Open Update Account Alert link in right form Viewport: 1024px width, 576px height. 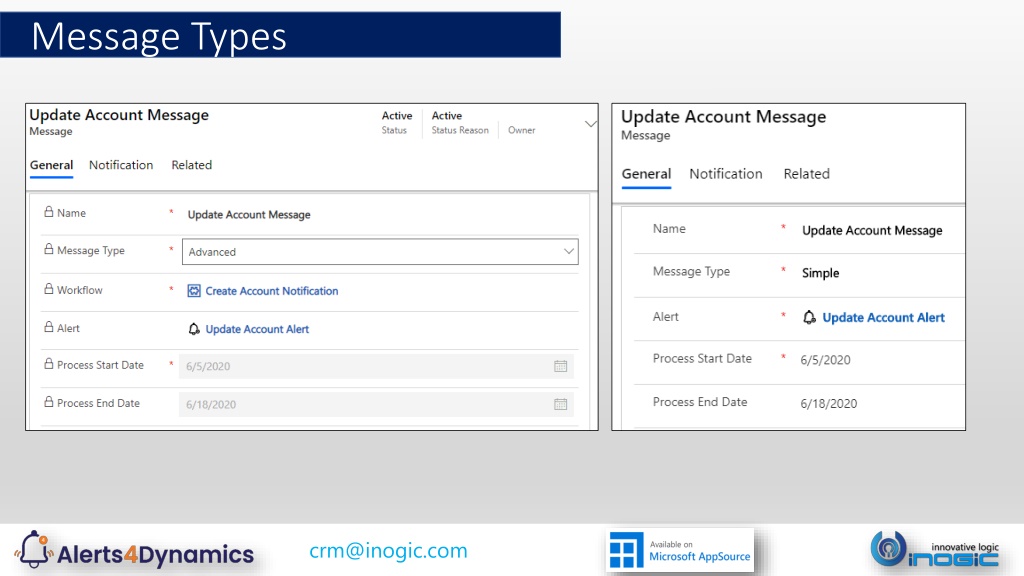(884, 317)
